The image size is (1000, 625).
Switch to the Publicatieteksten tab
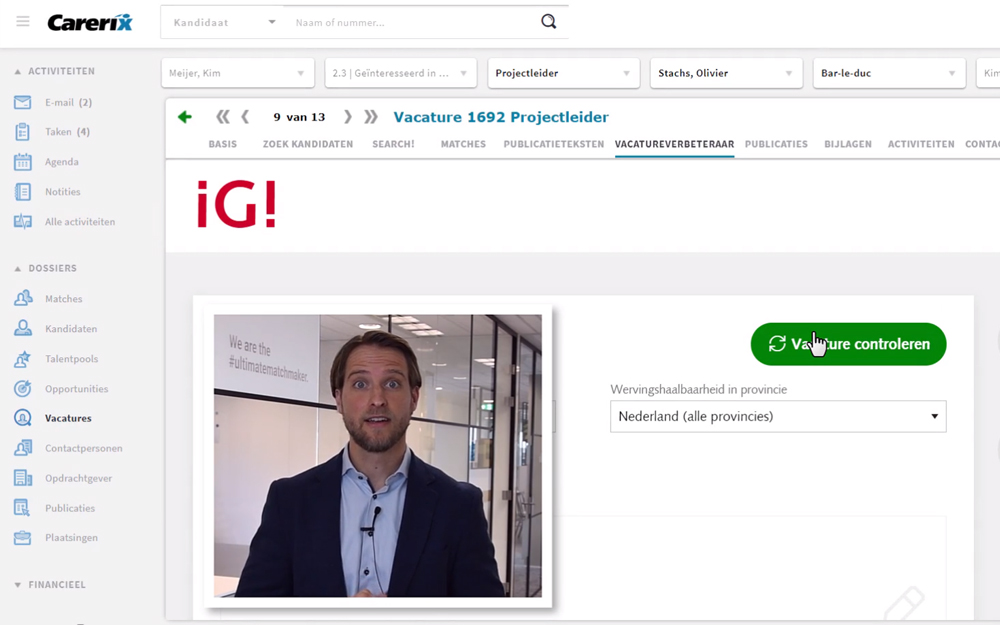[554, 144]
